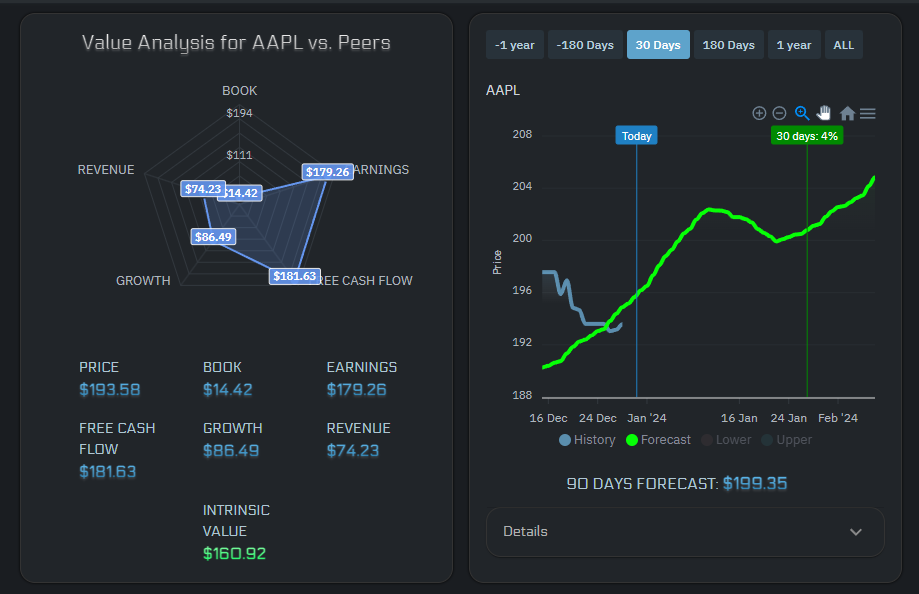The height and width of the screenshot is (594, 919).
Task: Enable the Lower band in the legend
Action: click(x=725, y=440)
